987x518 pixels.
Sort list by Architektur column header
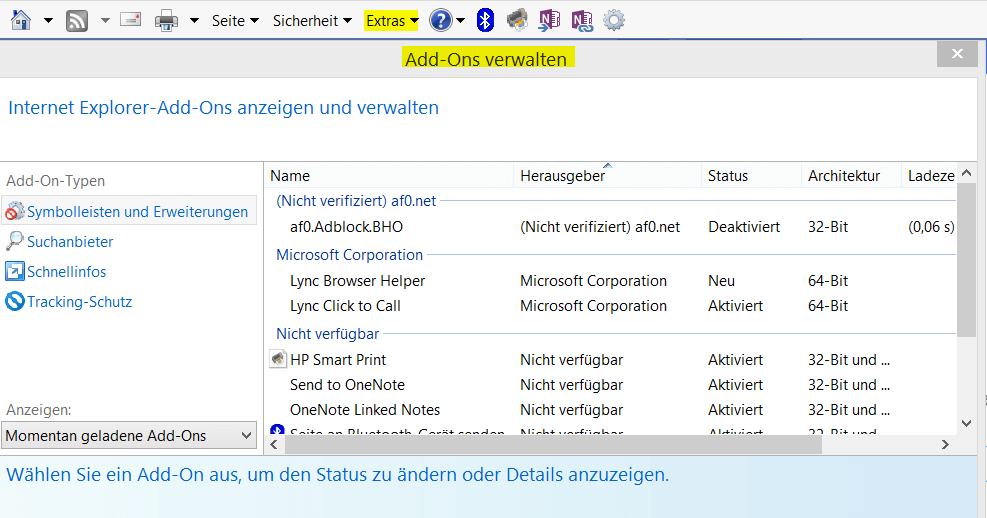tap(851, 176)
